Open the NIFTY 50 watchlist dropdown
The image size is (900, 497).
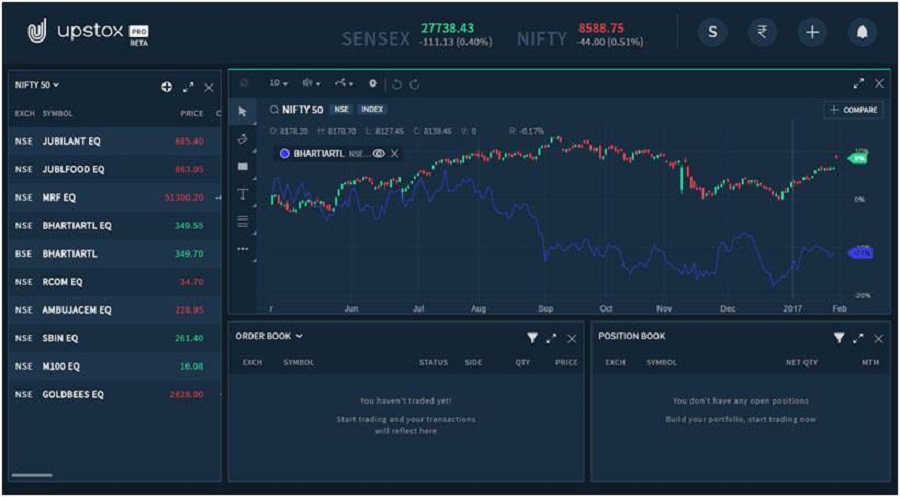[x=37, y=86]
